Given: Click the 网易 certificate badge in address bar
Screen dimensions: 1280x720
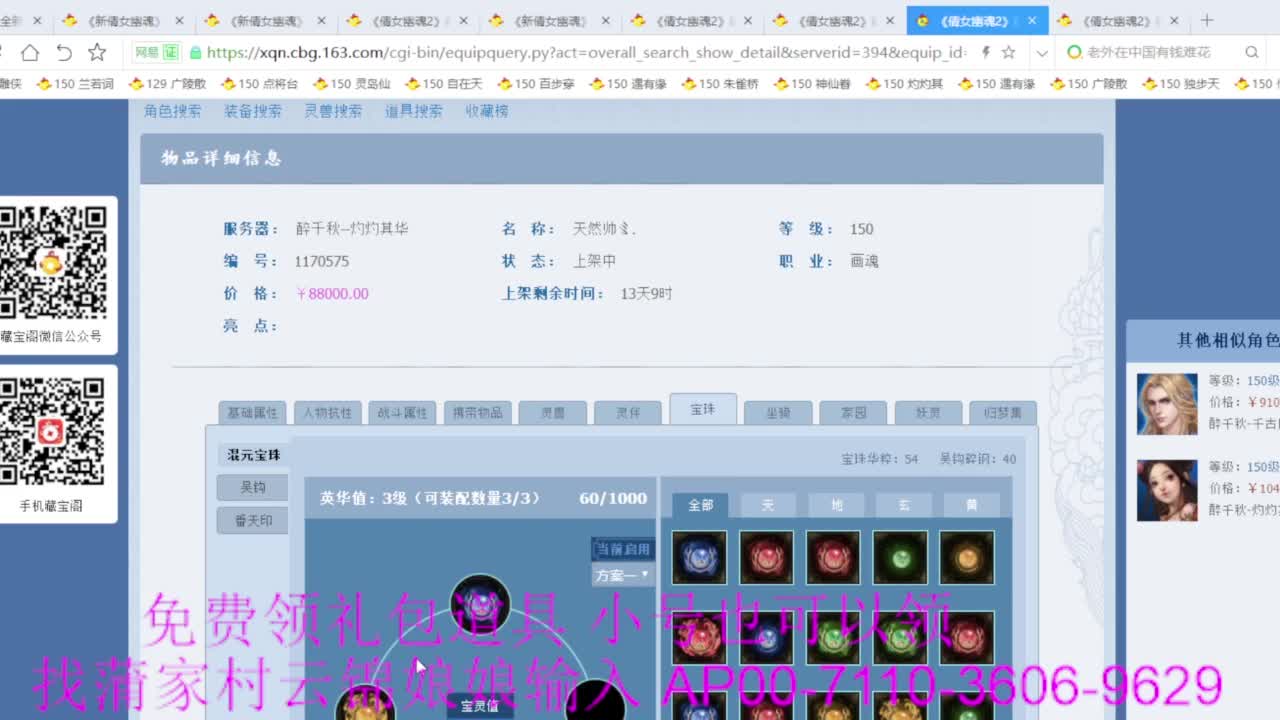Looking at the screenshot, I should (x=156, y=53).
